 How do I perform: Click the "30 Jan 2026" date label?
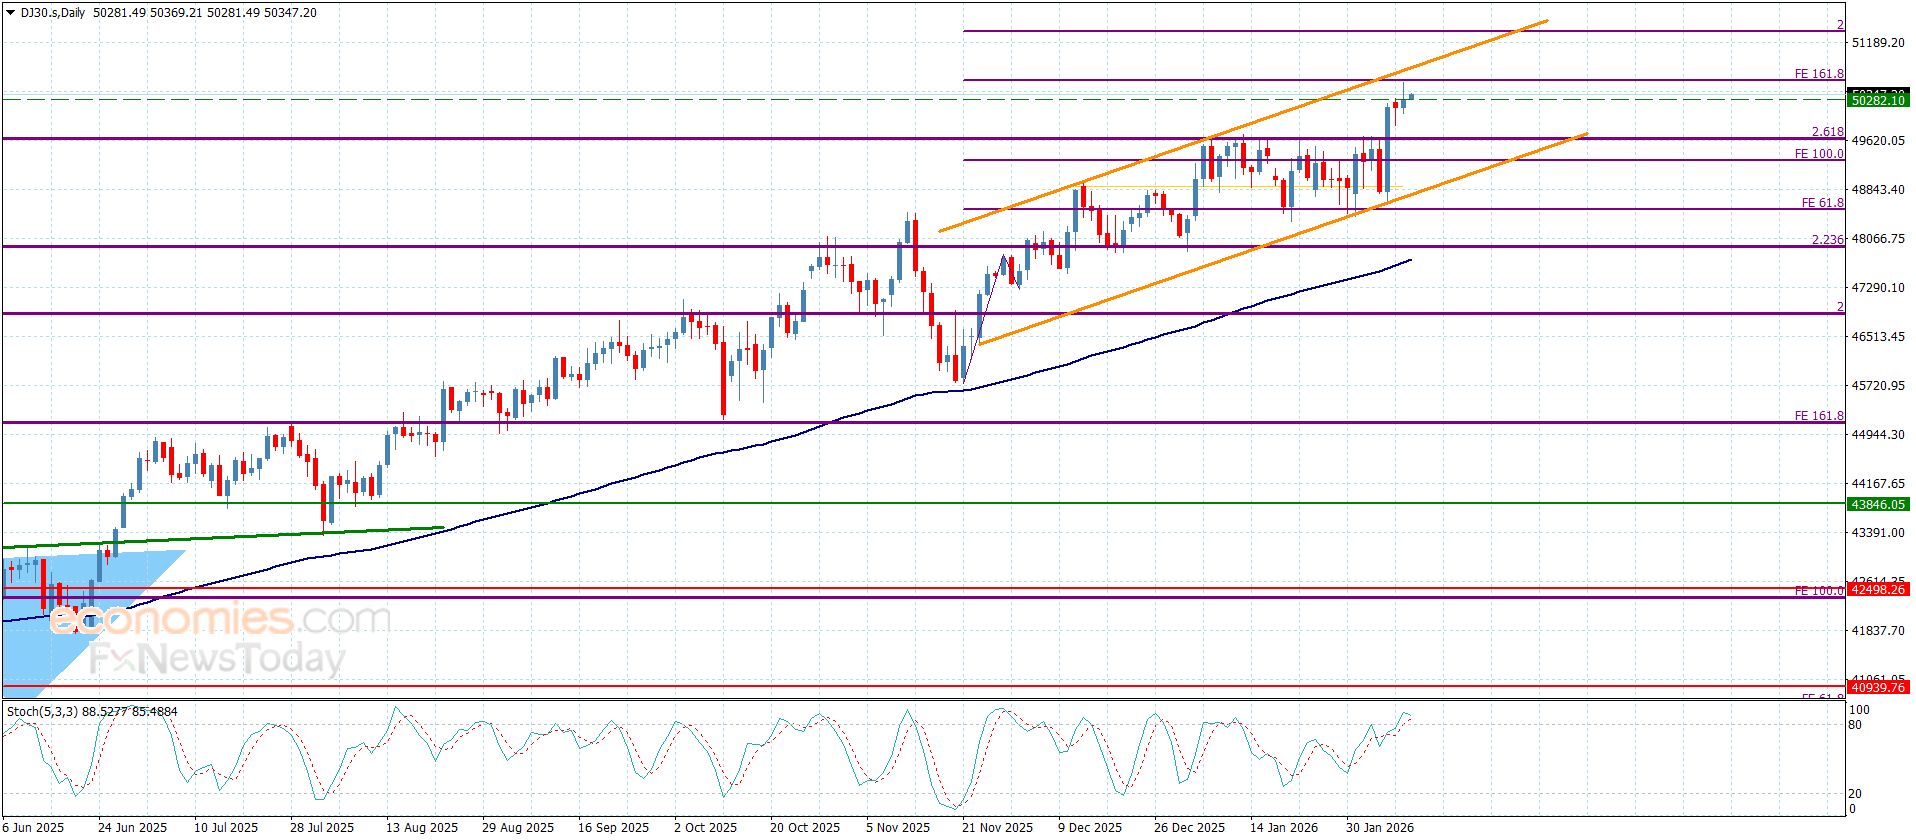(x=1380, y=828)
